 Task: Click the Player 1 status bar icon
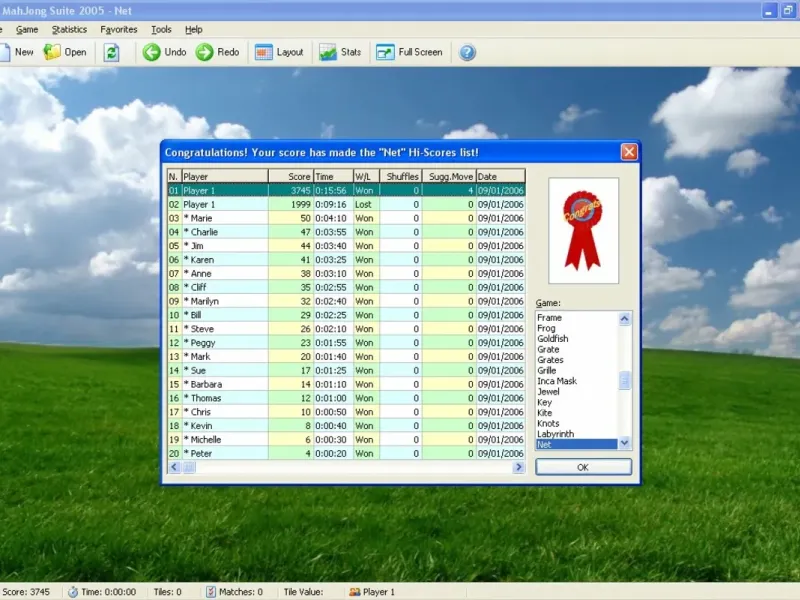click(355, 592)
